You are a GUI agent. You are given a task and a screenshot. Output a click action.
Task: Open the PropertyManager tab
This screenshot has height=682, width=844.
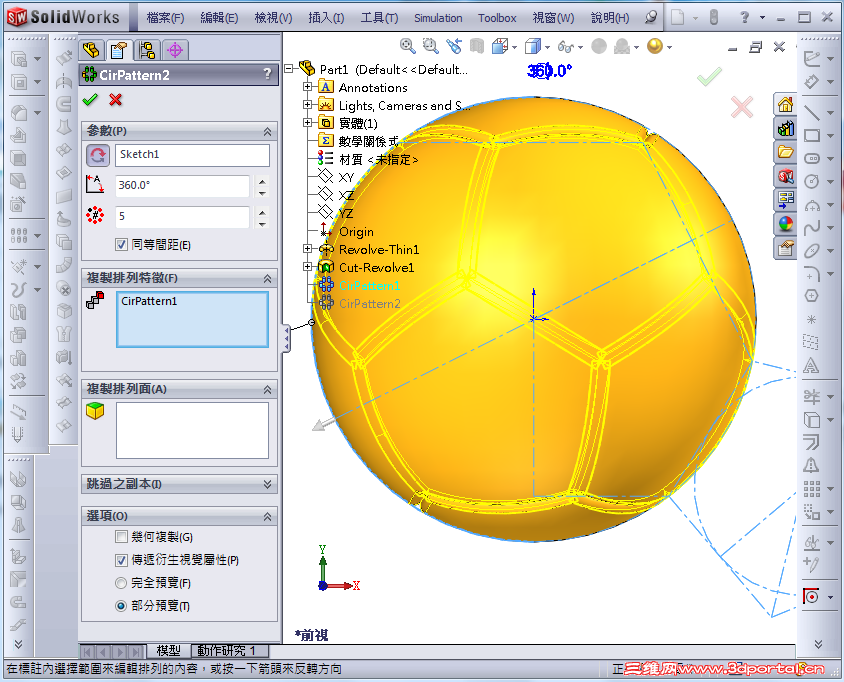coord(119,50)
